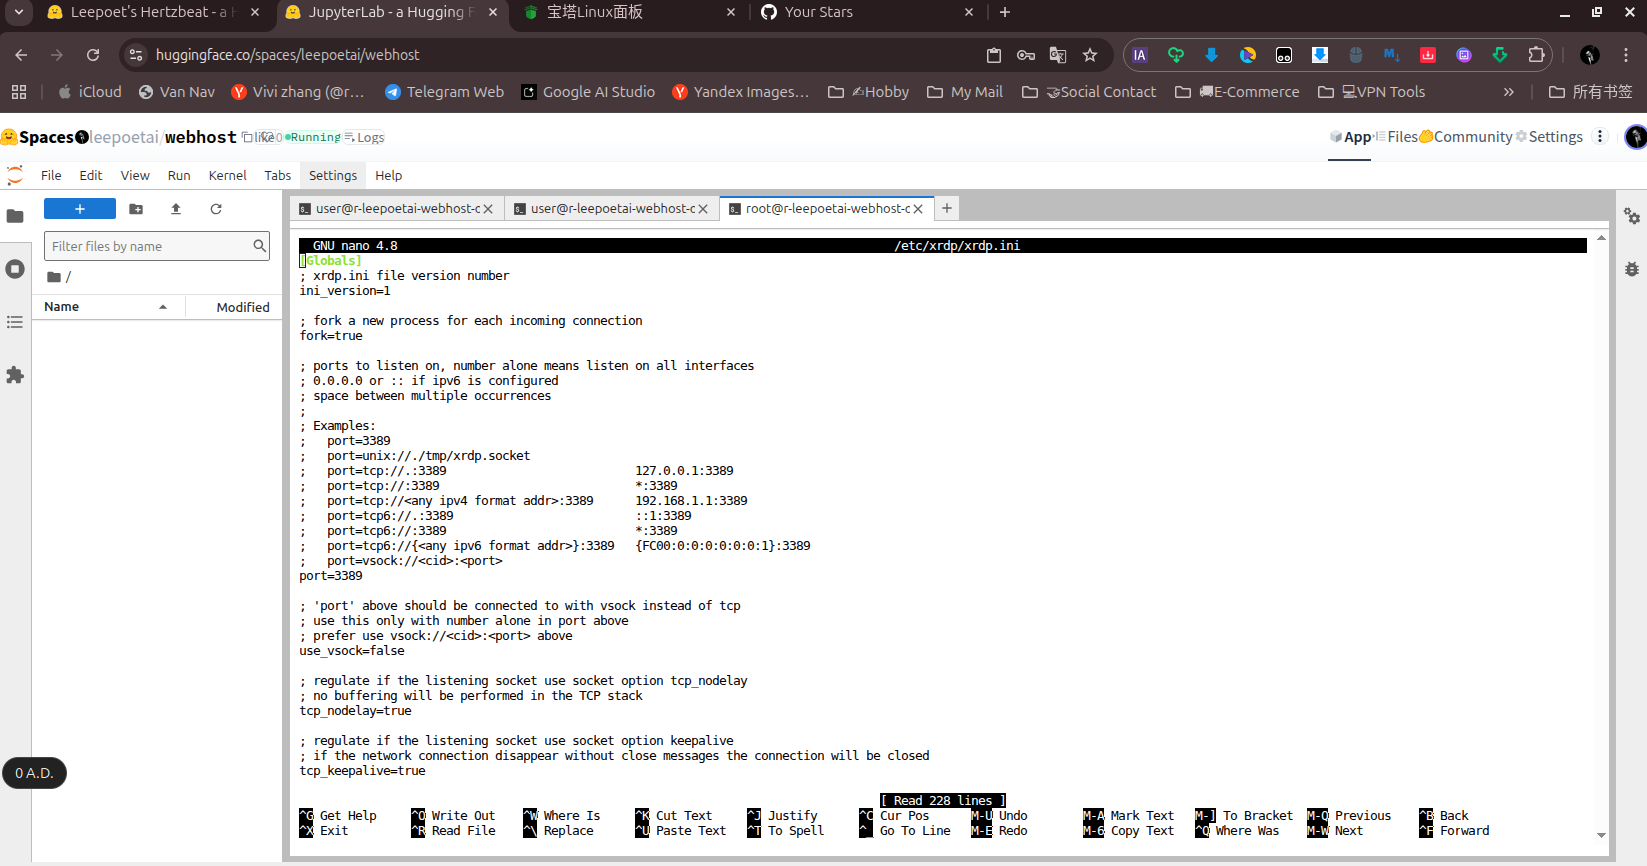The height and width of the screenshot is (866, 1647).
Task: Open the Running Terminals and Kernels panel
Action: tap(15, 269)
